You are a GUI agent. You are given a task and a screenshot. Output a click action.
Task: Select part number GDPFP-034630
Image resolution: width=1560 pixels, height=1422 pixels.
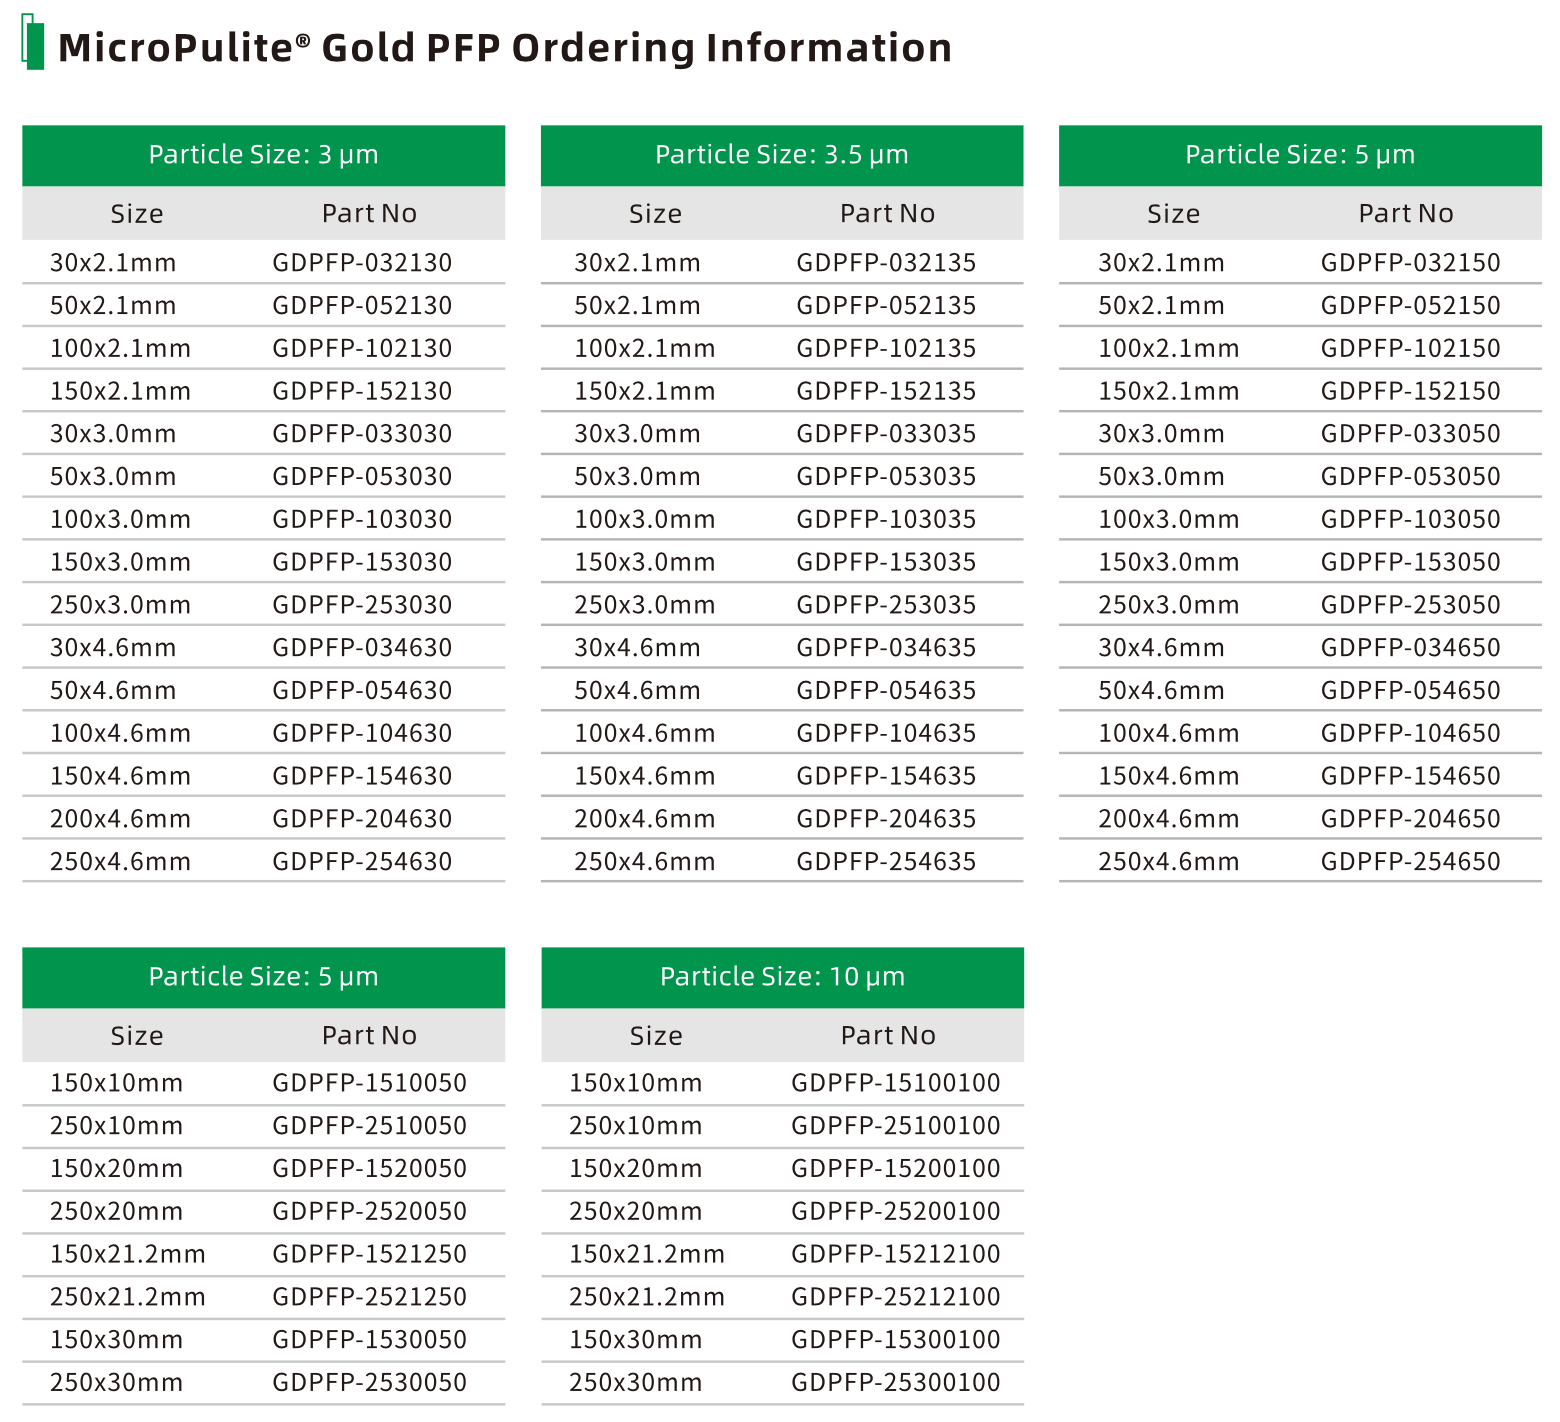[x=362, y=648]
